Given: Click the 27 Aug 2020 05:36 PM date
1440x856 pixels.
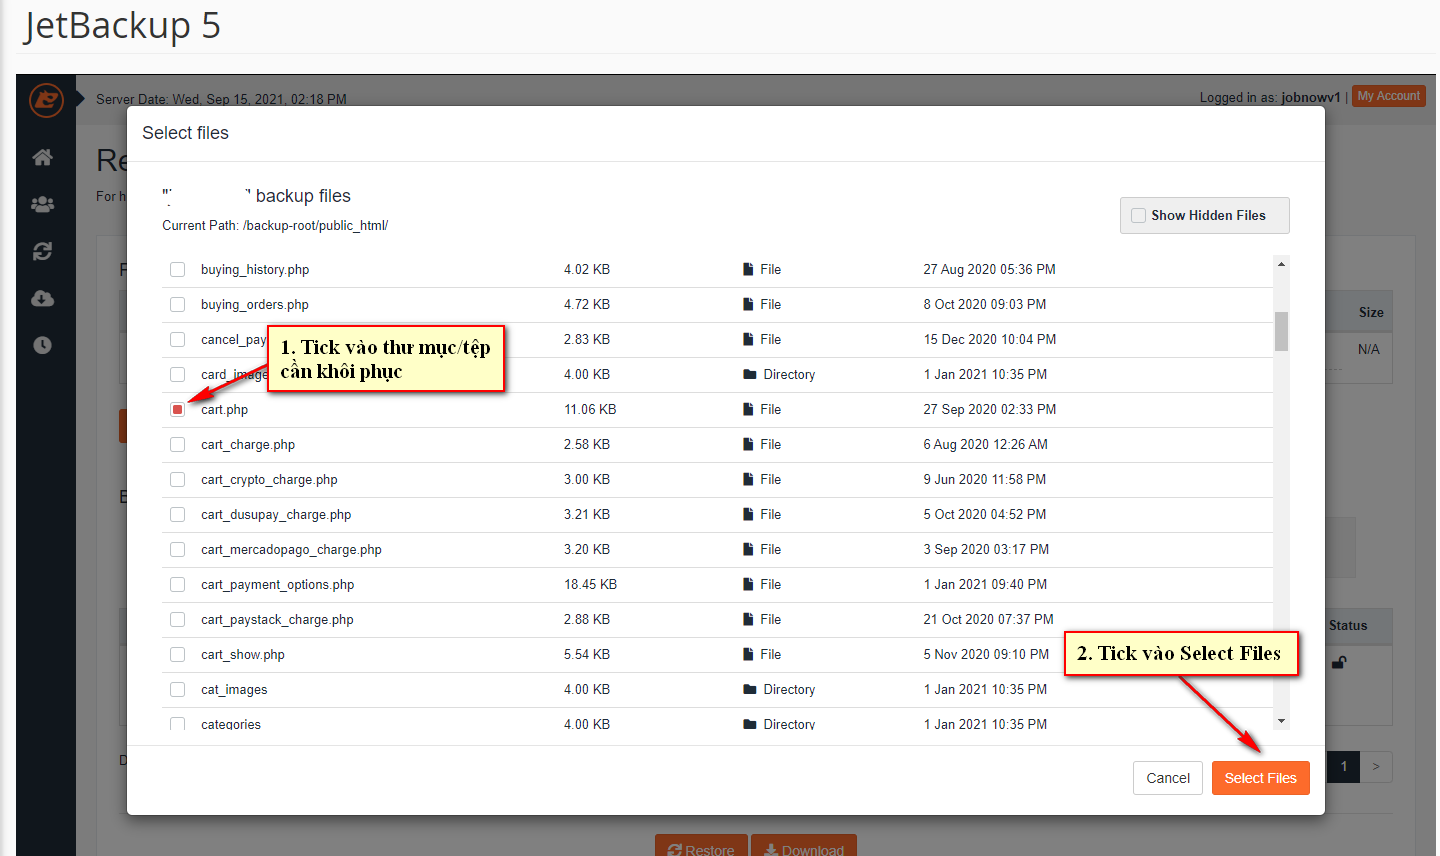Looking at the screenshot, I should [x=990, y=269].
